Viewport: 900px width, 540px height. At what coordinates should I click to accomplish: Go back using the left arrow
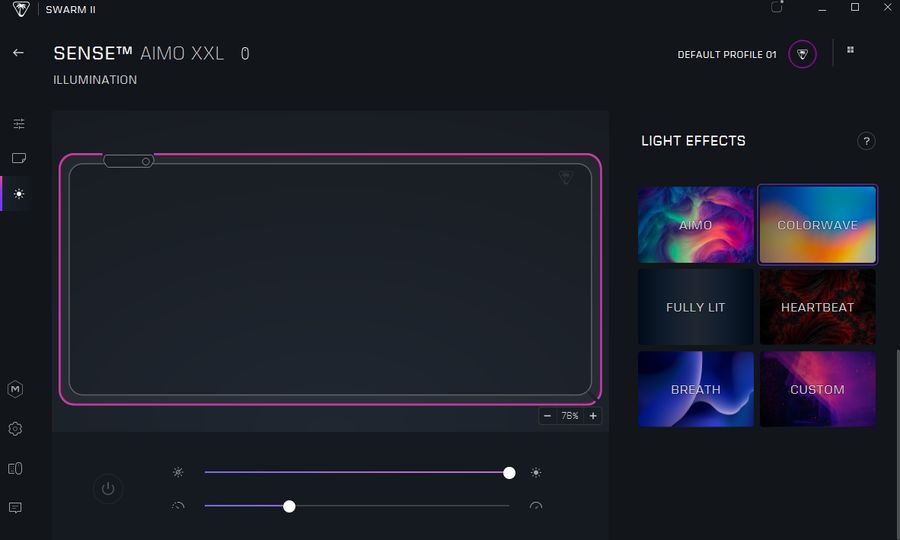point(18,53)
